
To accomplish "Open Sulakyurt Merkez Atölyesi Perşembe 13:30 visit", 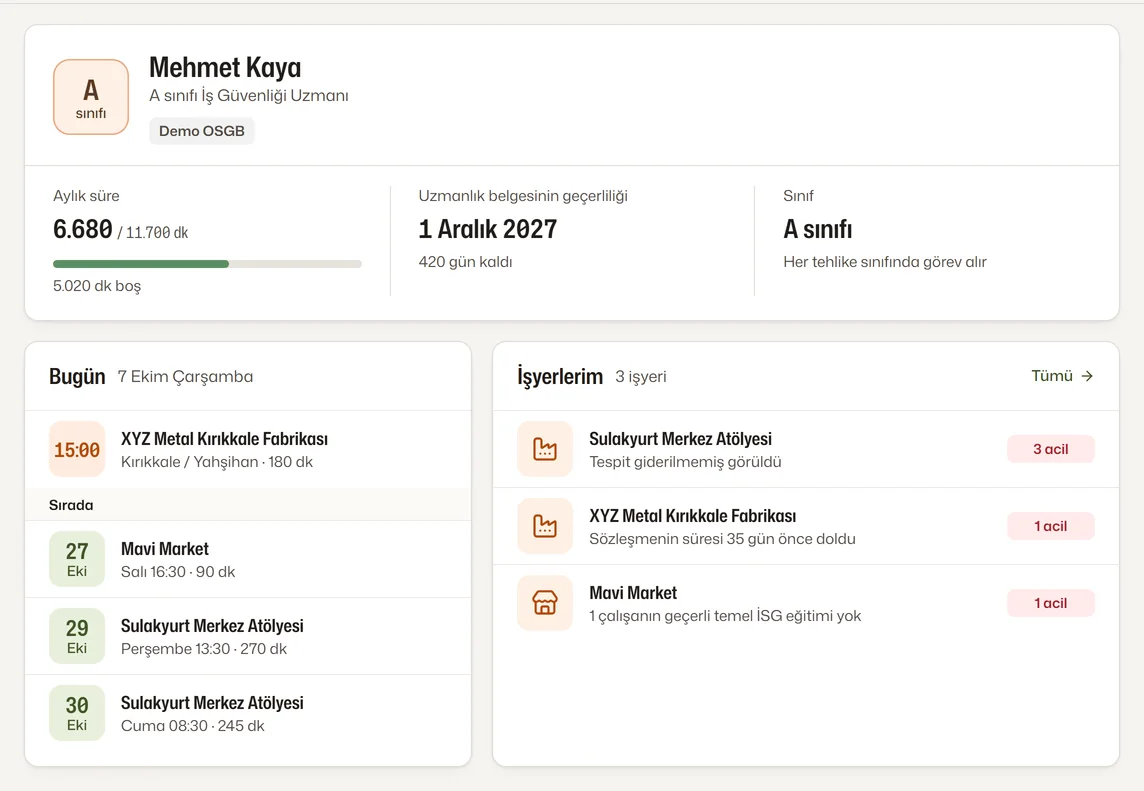I will tap(248, 636).
